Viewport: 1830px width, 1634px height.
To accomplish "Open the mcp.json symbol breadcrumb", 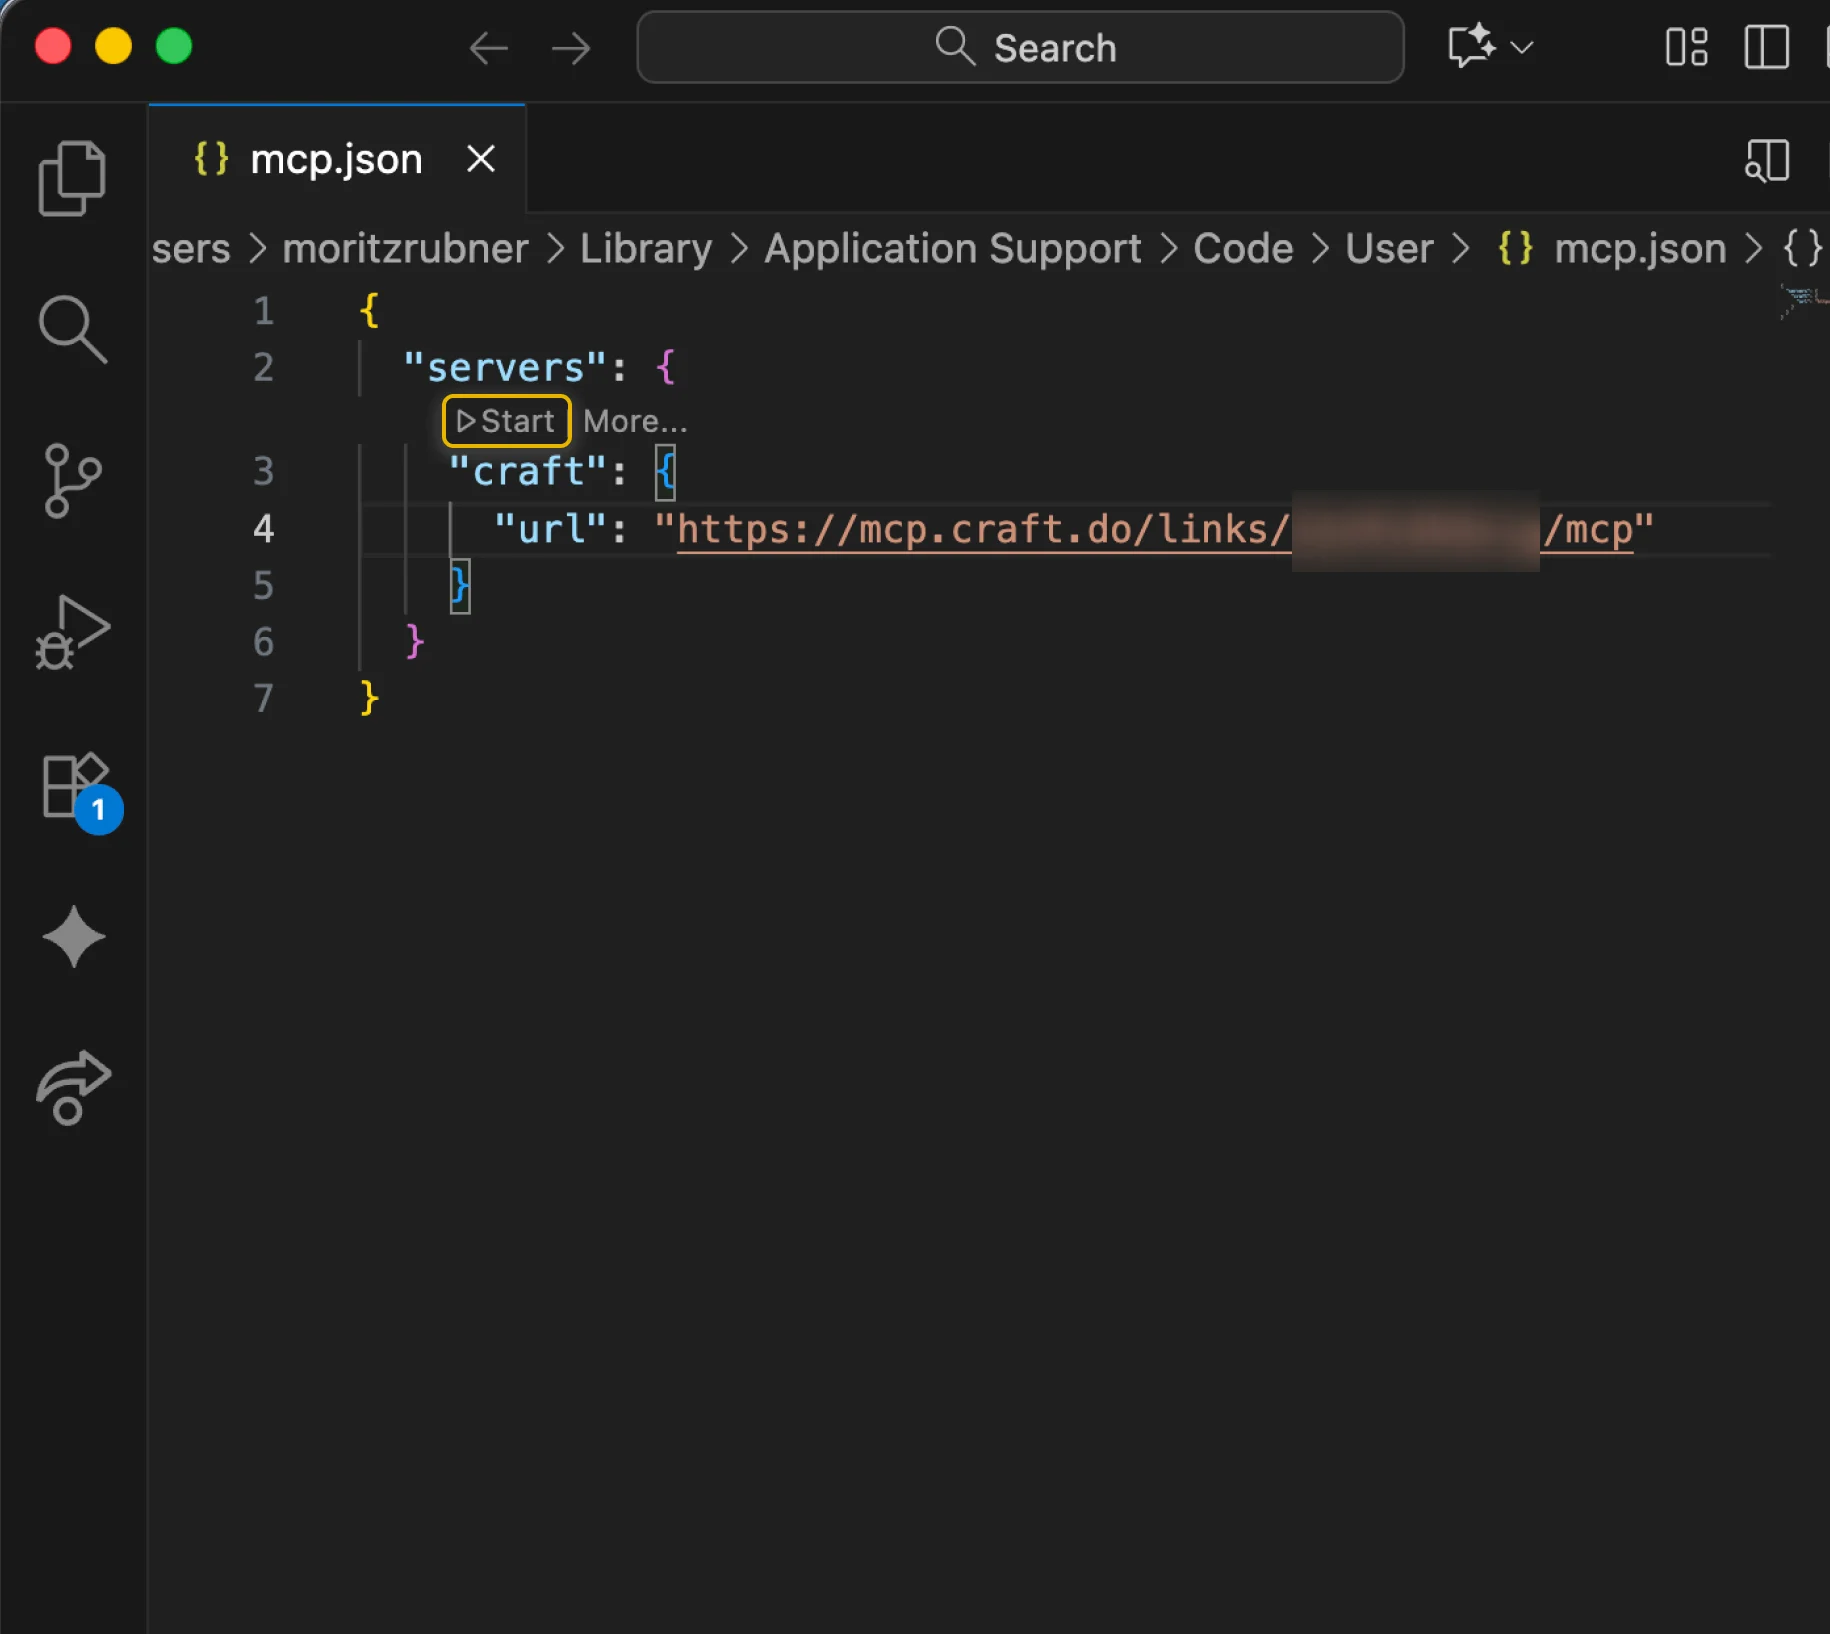I will (1638, 249).
